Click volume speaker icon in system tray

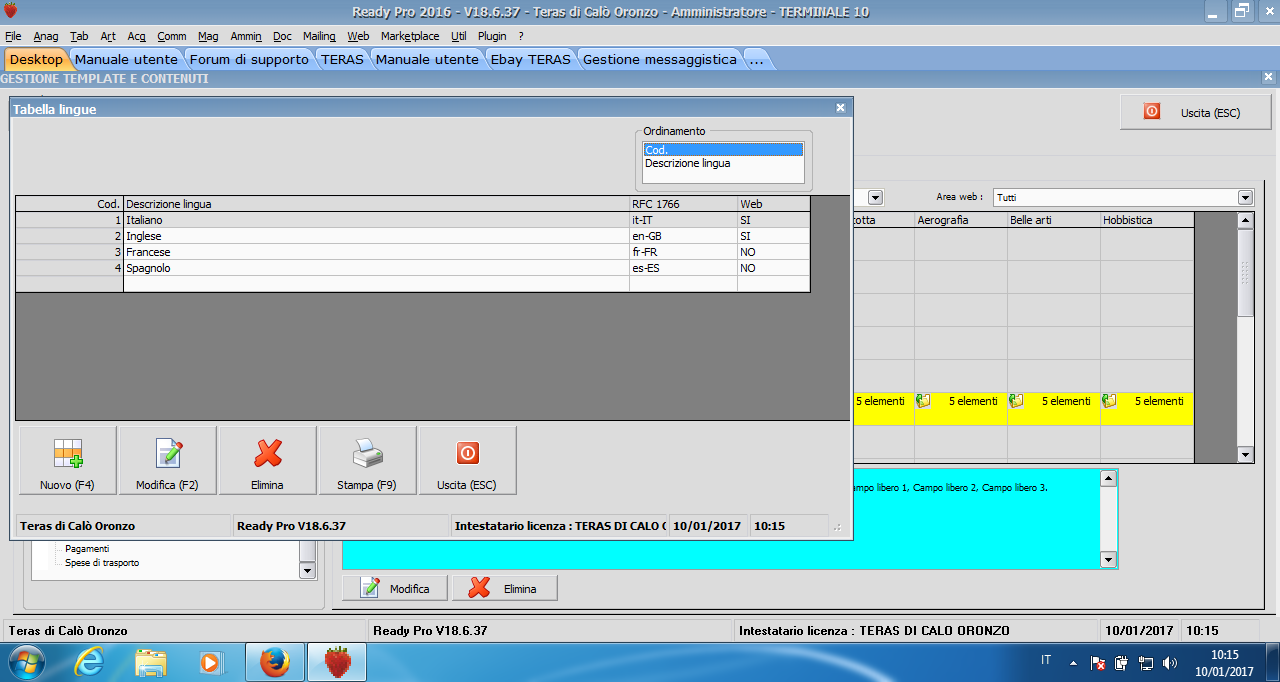pos(1171,662)
